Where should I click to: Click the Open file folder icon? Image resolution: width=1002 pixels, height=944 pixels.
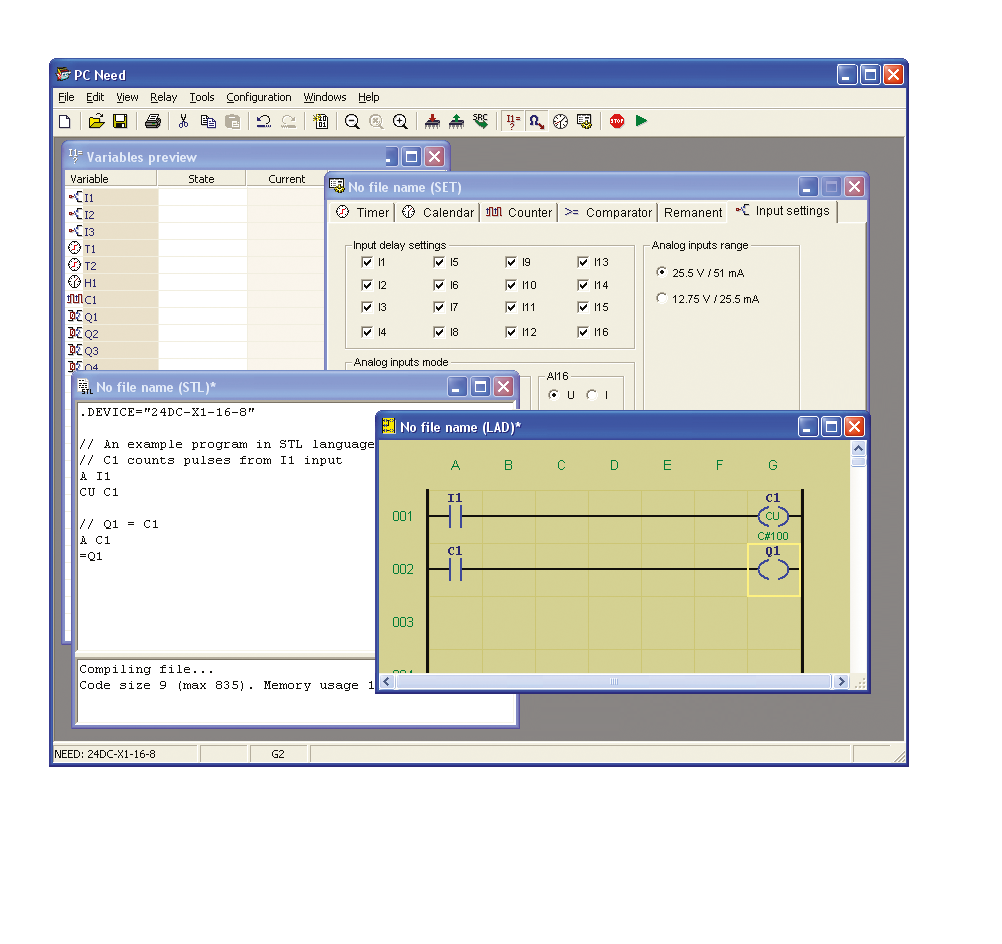pos(96,121)
